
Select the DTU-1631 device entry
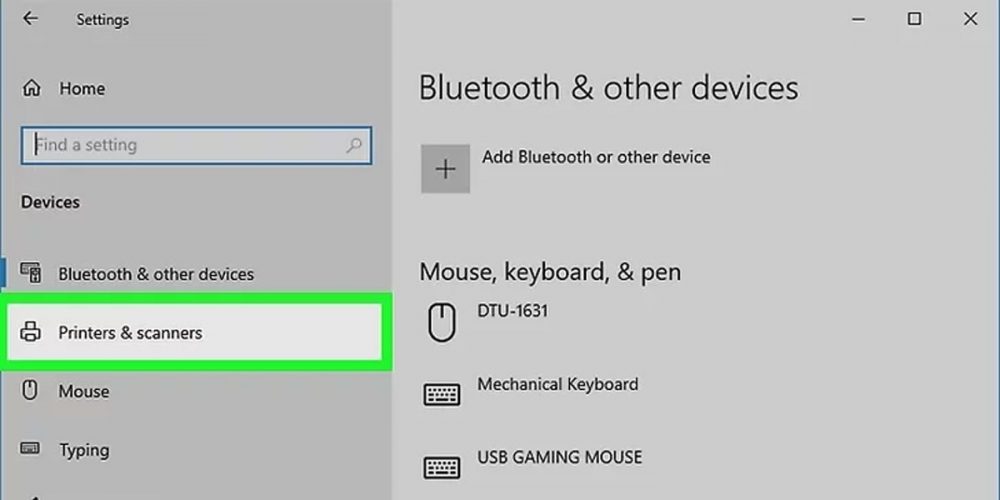512,311
